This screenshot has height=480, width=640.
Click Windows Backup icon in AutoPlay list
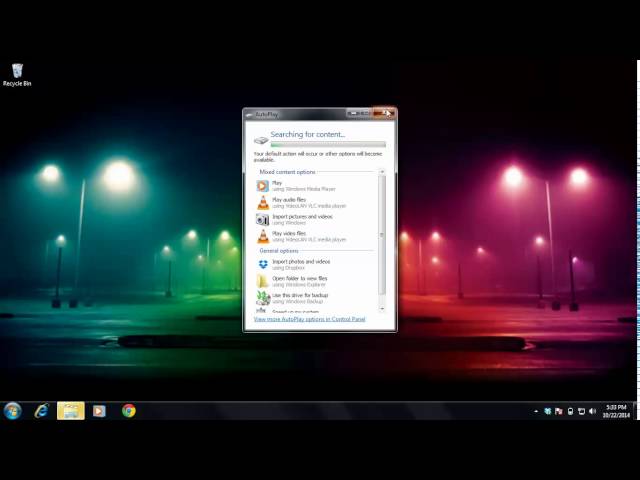263,298
